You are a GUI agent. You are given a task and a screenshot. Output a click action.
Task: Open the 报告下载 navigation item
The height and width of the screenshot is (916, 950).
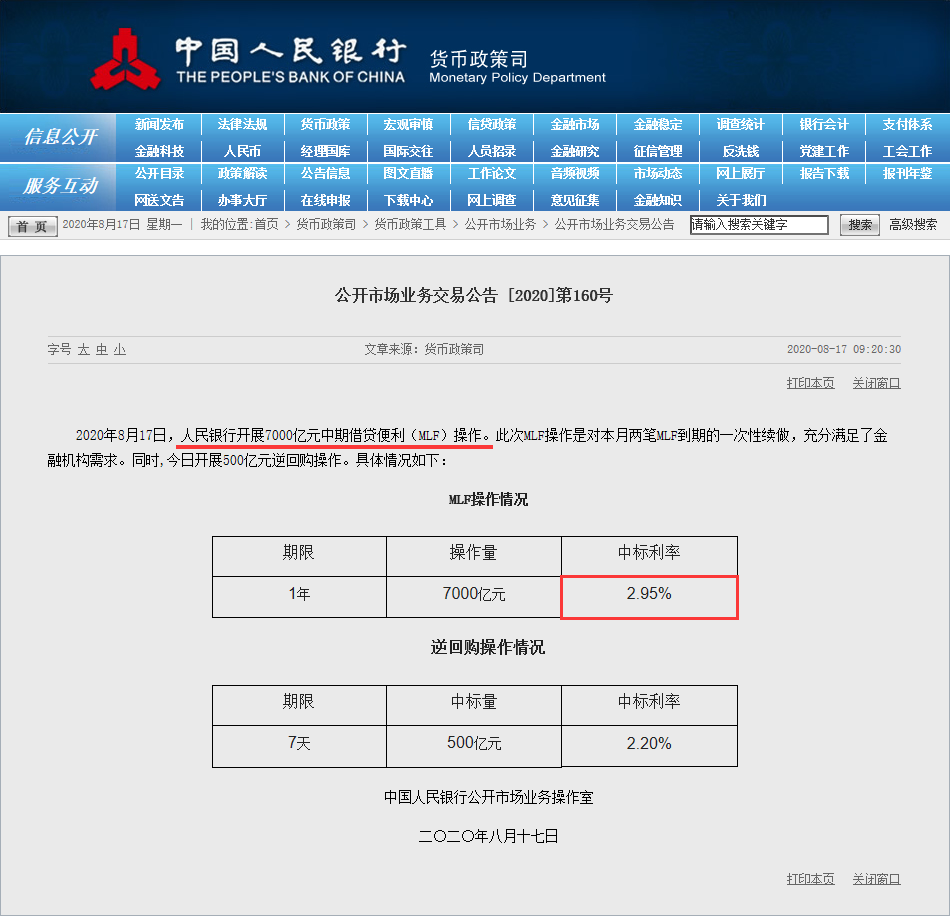[x=824, y=174]
